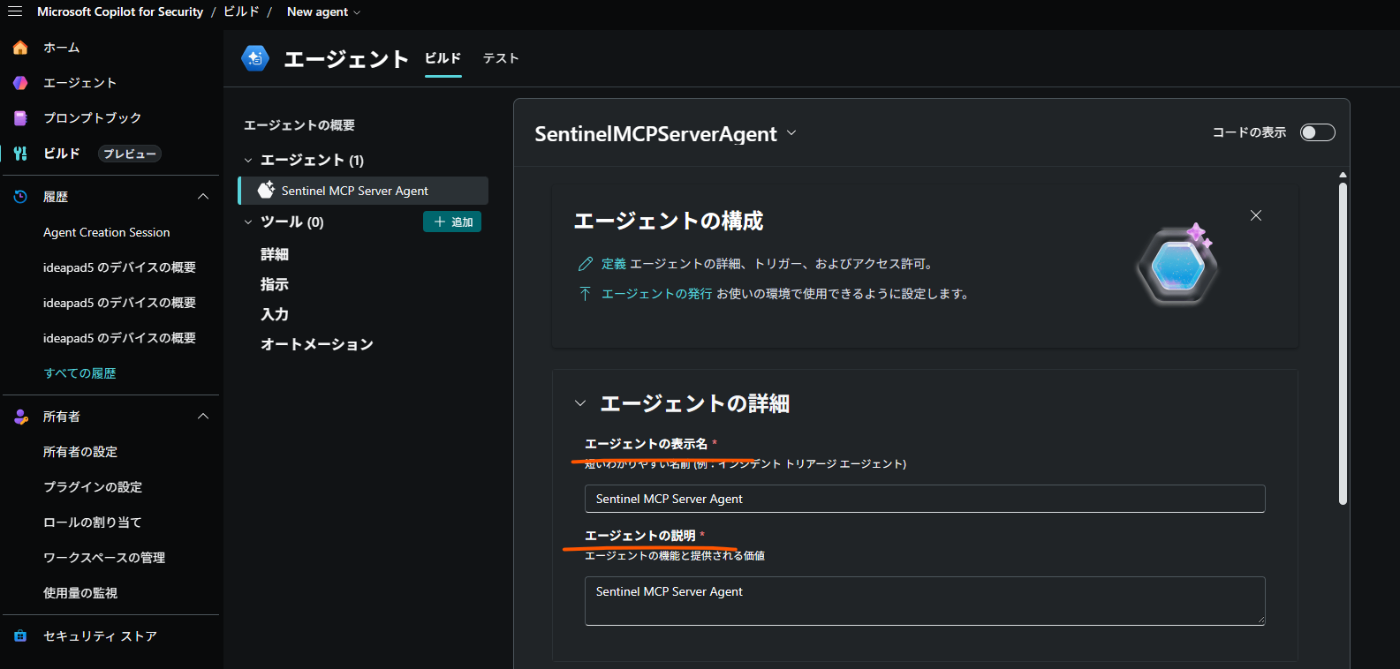
Task: Click the 定義 link
Action: 614,264
